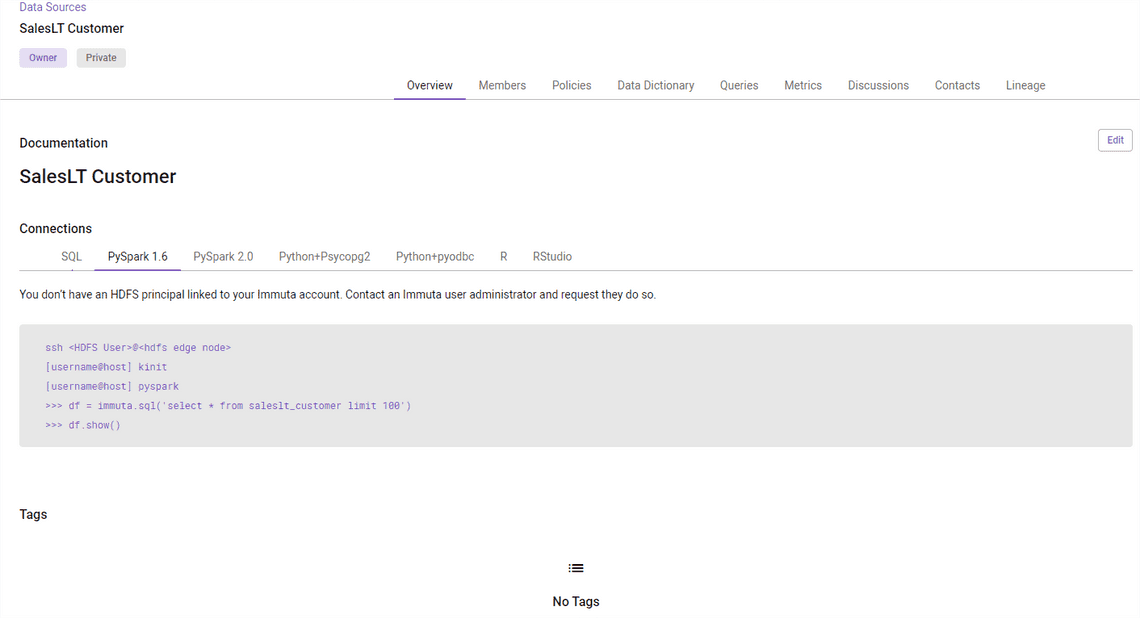Click the 'No Tags' text
This screenshot has width=1140, height=618.
[576, 602]
